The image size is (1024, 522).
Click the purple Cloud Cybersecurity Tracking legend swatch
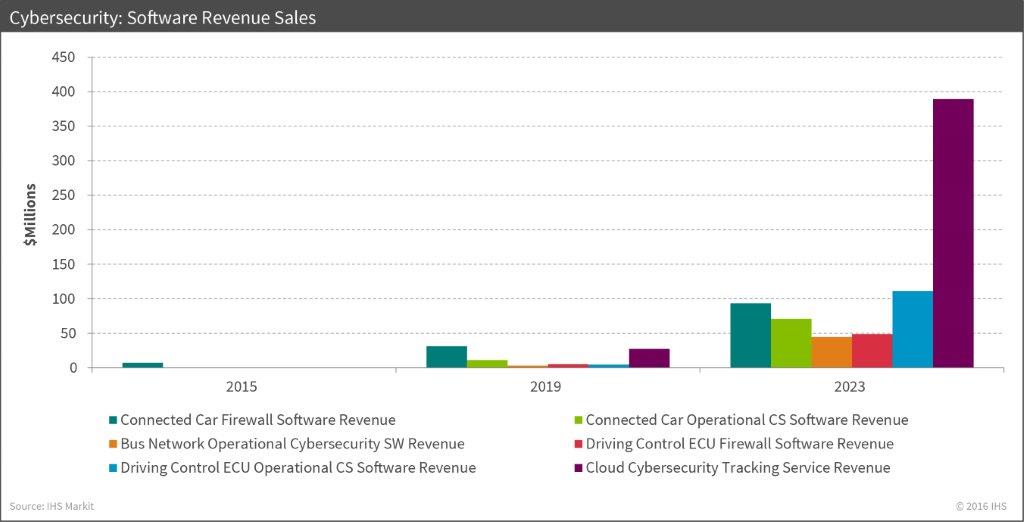tap(577, 468)
